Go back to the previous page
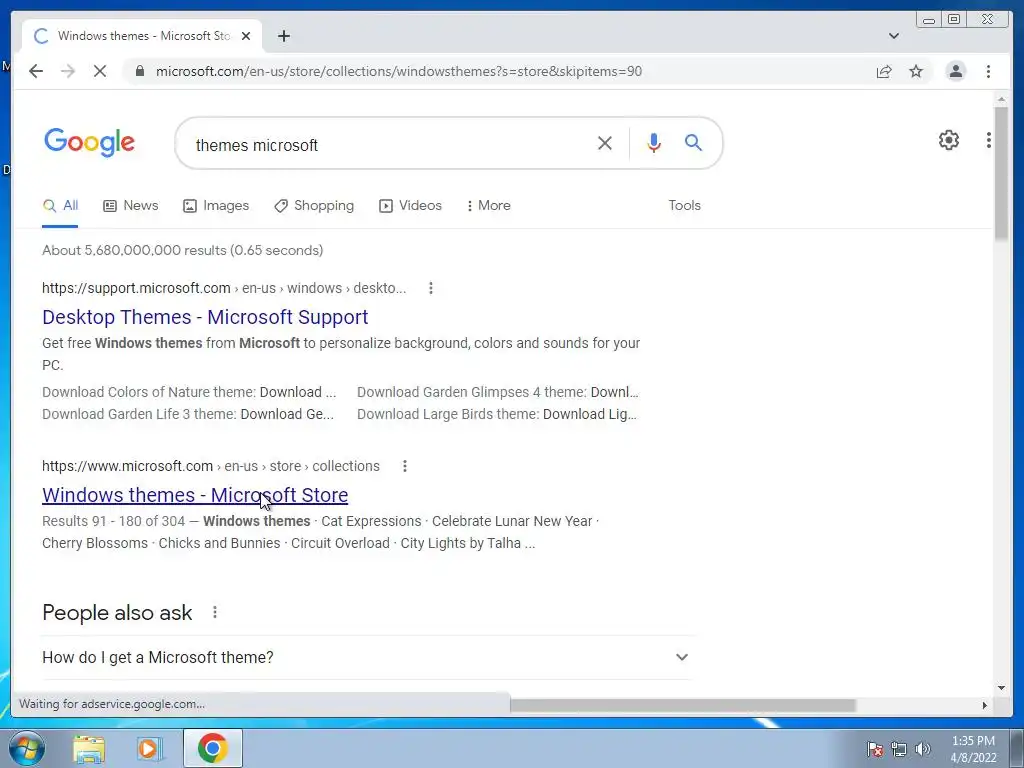This screenshot has width=1024, height=768. [x=36, y=71]
